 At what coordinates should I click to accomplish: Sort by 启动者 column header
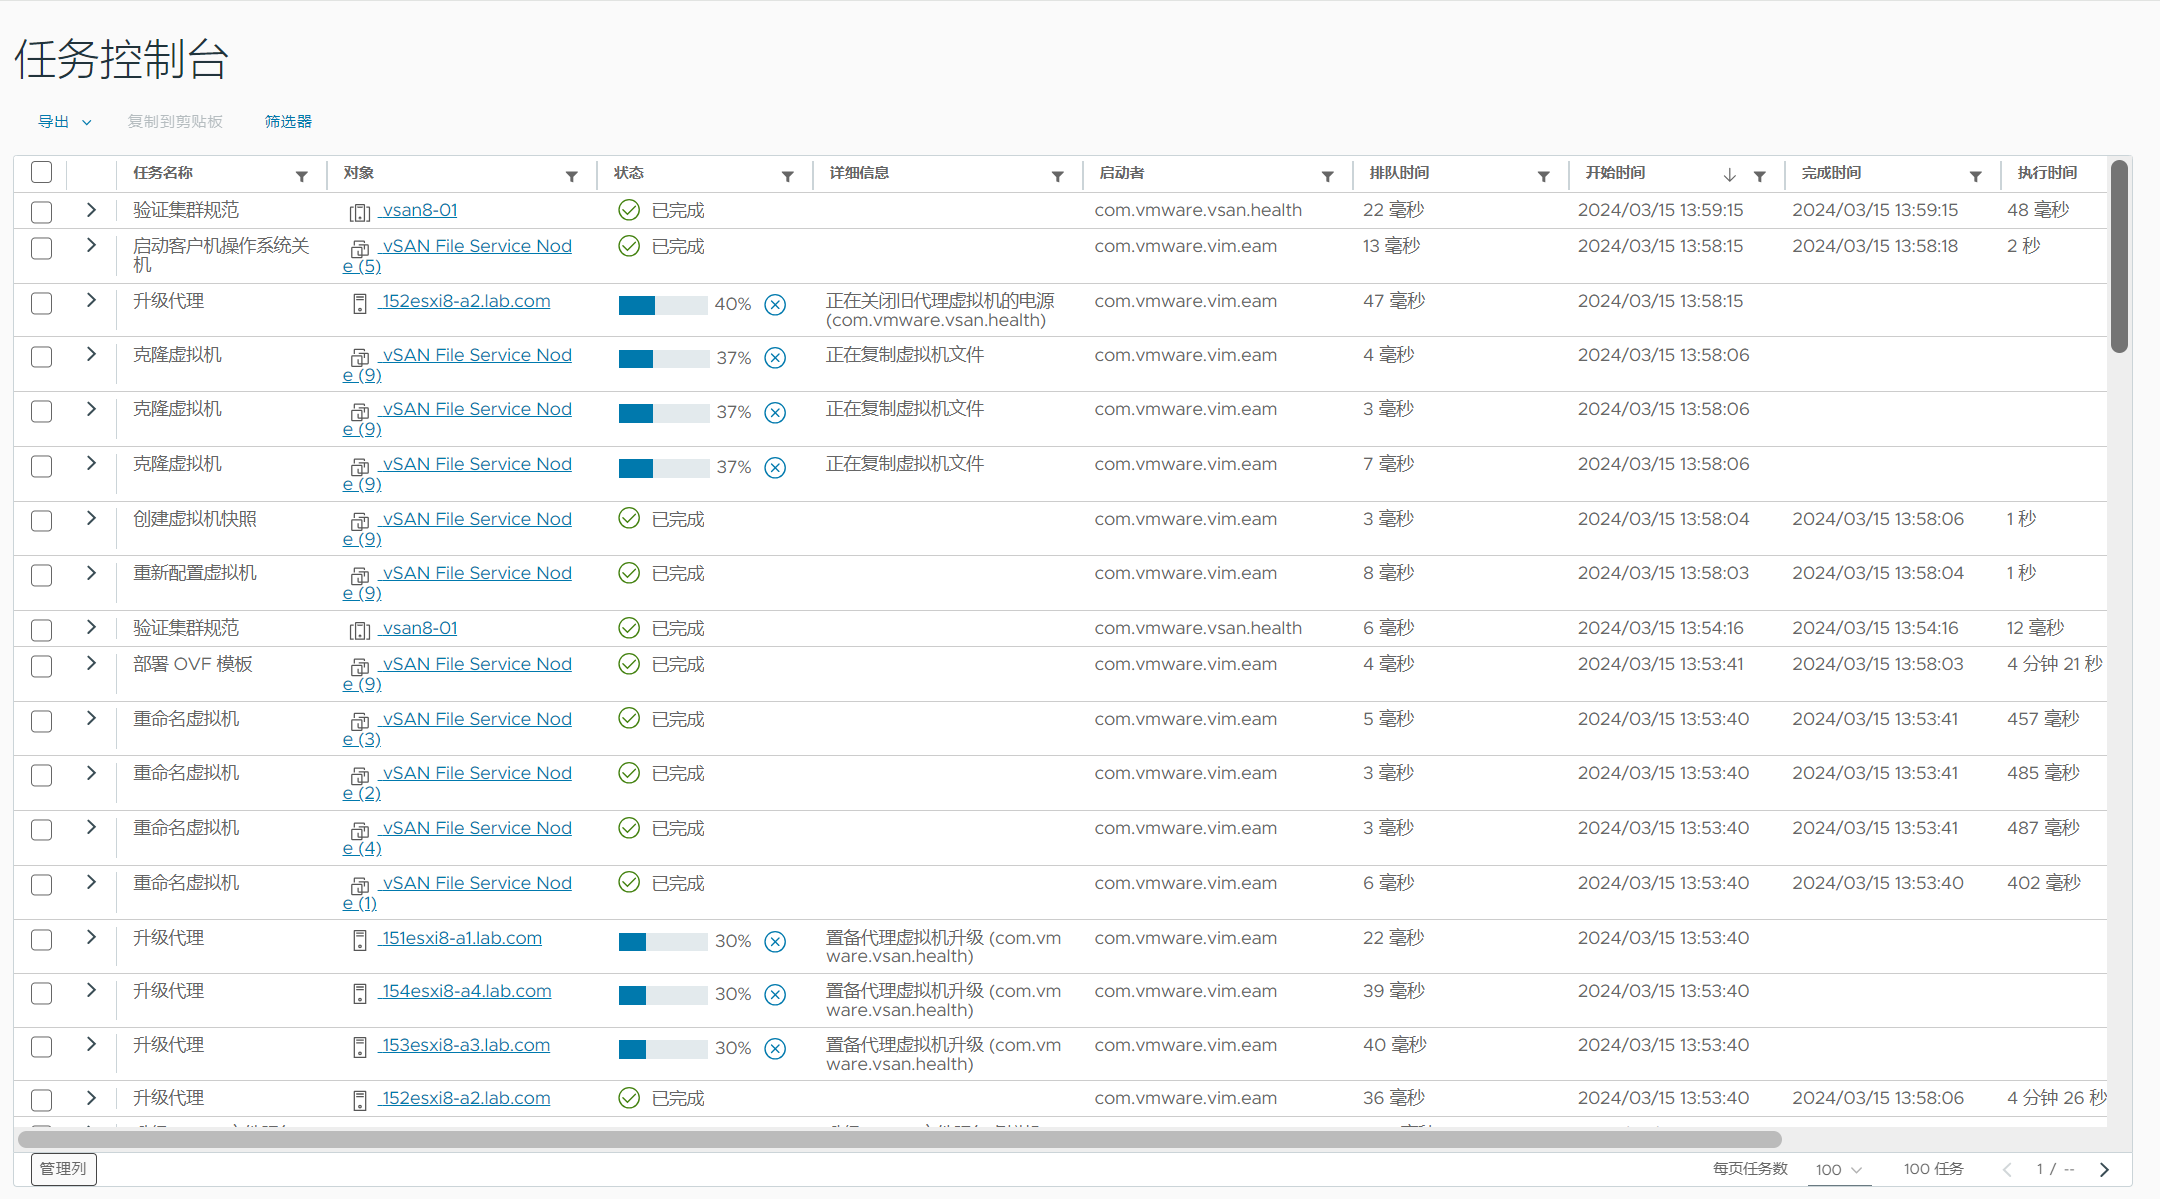(x=1121, y=173)
